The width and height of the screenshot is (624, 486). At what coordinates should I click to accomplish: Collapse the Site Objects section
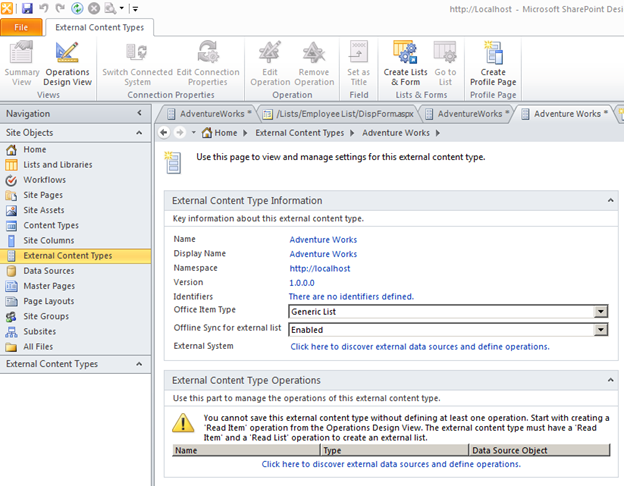(x=139, y=133)
